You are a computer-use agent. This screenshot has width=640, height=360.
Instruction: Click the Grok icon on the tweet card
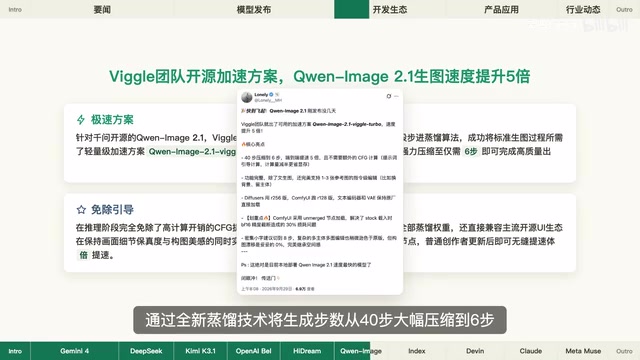[389, 96]
